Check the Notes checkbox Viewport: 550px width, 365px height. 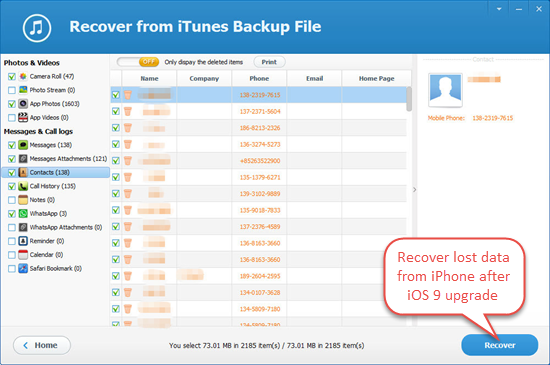point(12,200)
